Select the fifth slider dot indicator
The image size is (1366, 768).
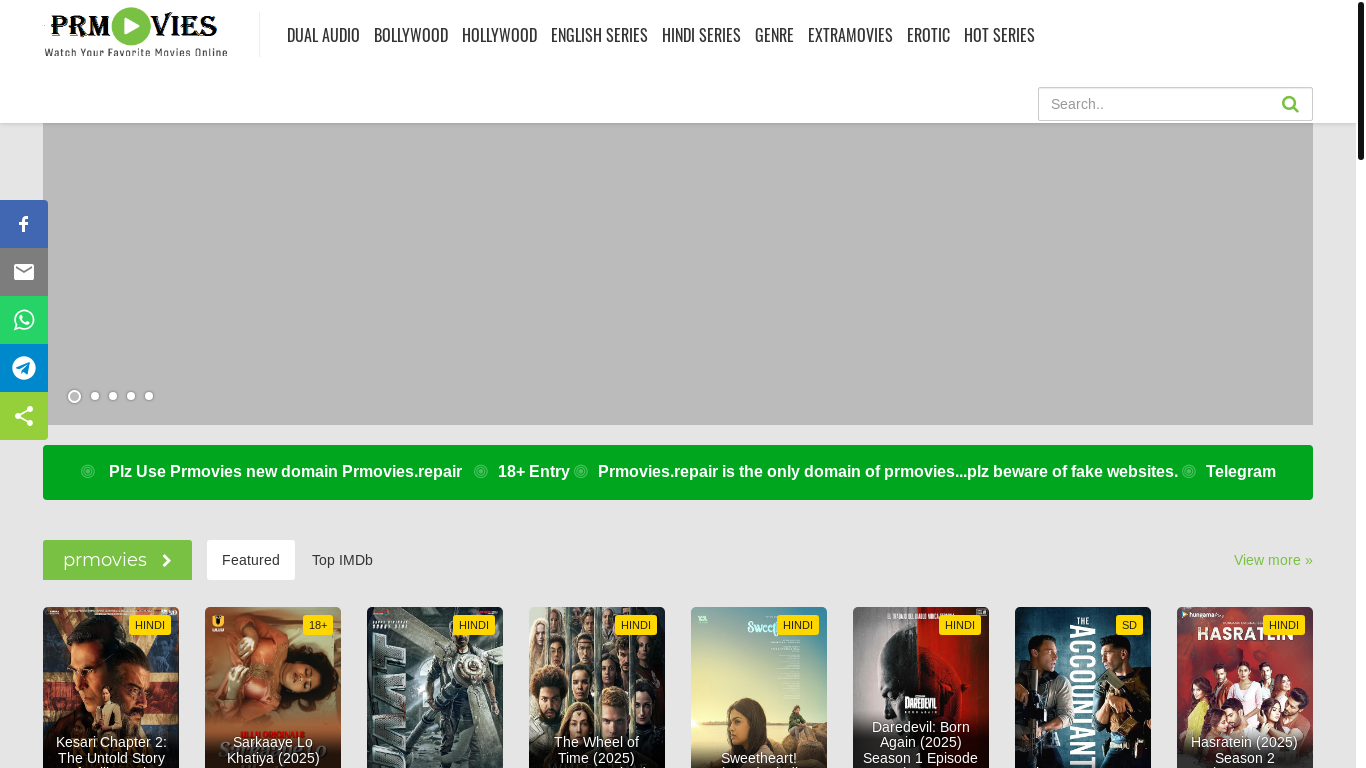point(149,396)
